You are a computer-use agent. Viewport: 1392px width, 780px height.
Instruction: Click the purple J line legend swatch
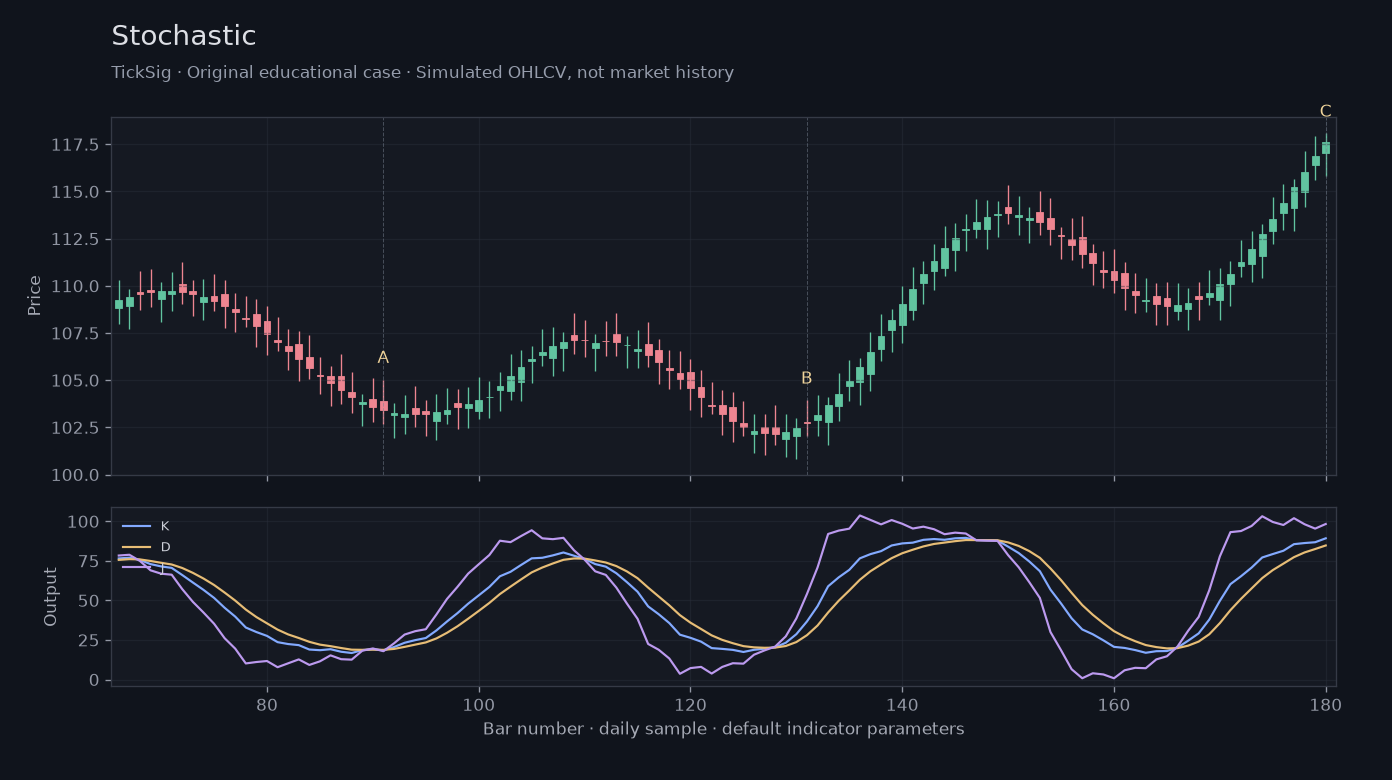click(136, 567)
